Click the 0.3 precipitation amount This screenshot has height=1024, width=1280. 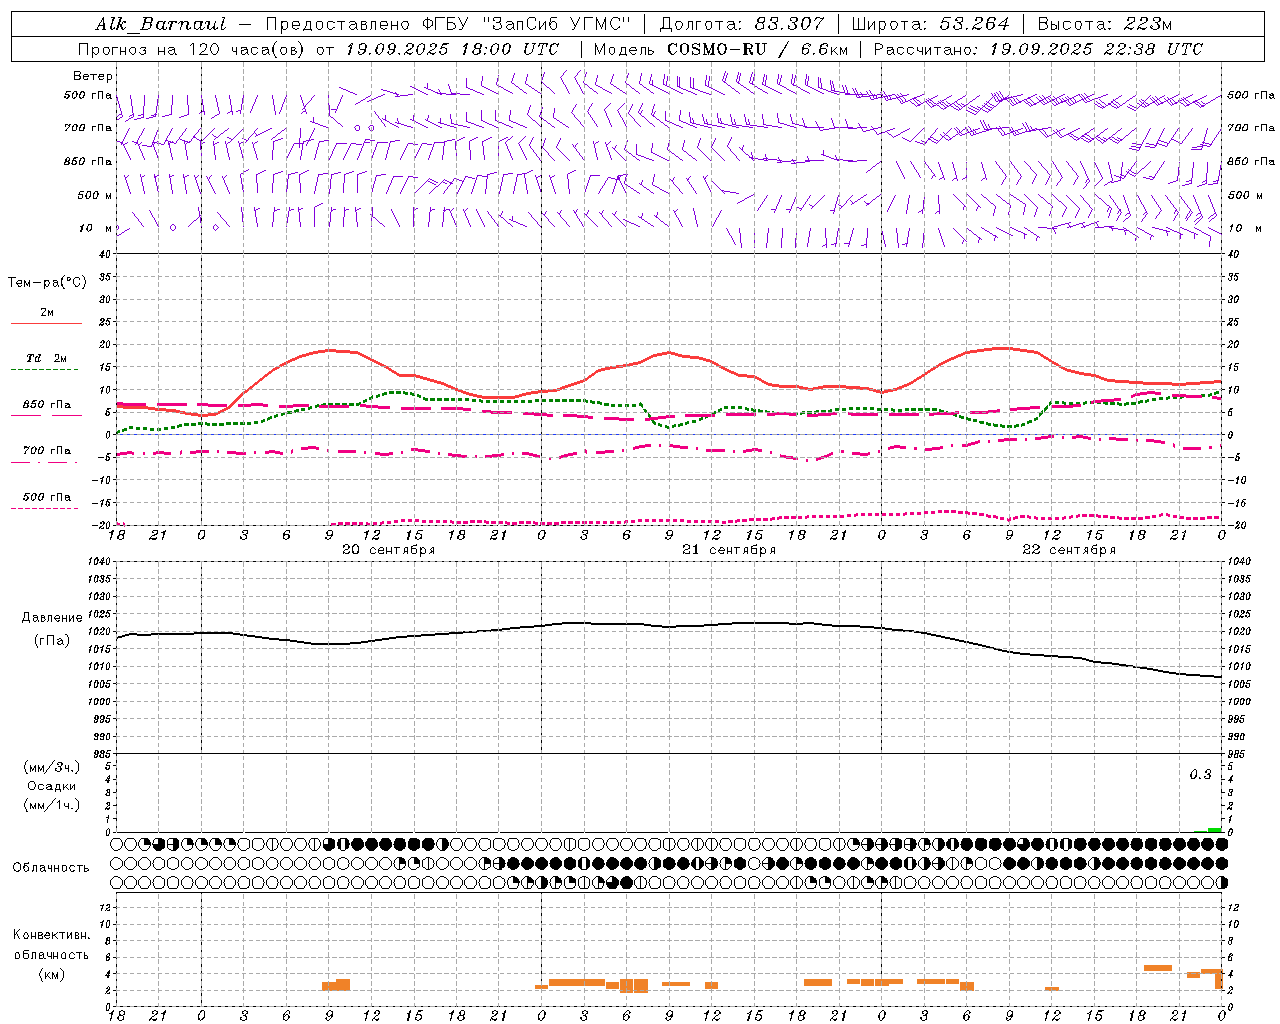tap(1200, 774)
